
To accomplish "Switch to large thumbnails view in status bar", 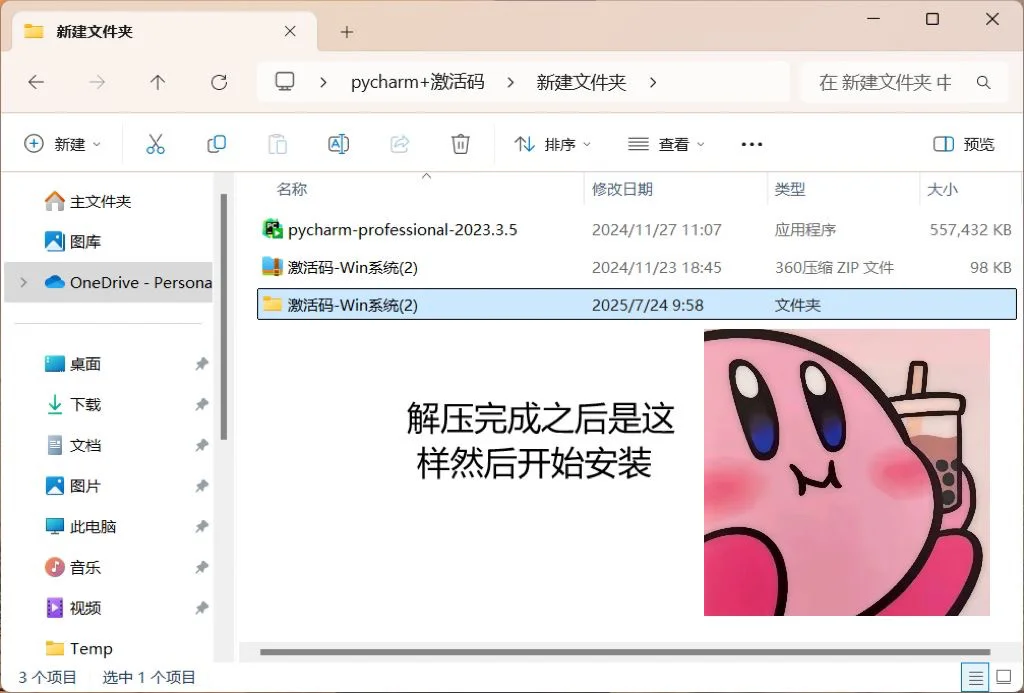I will (x=1003, y=677).
